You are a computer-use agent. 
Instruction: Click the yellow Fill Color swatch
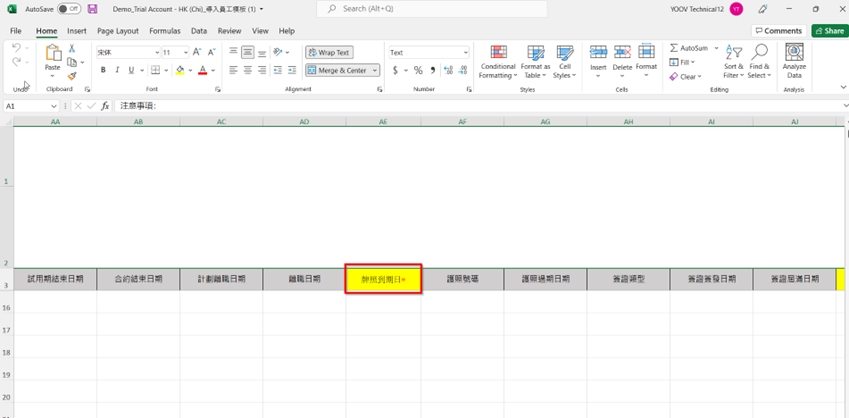(x=180, y=71)
